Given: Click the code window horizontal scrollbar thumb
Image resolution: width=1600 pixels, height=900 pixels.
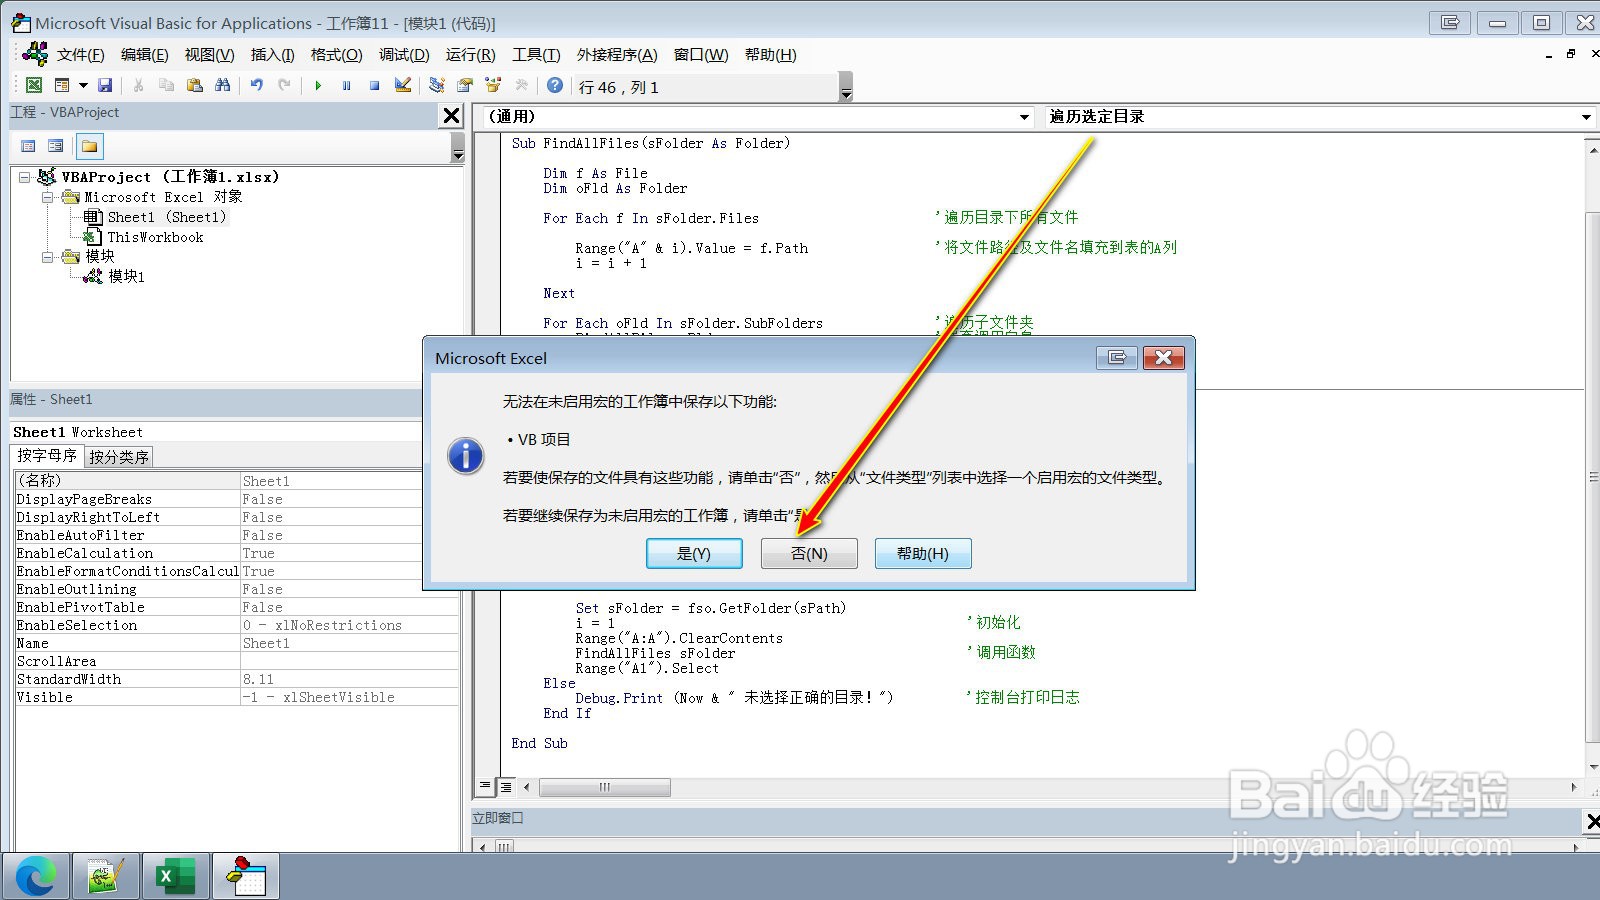Looking at the screenshot, I should (605, 788).
